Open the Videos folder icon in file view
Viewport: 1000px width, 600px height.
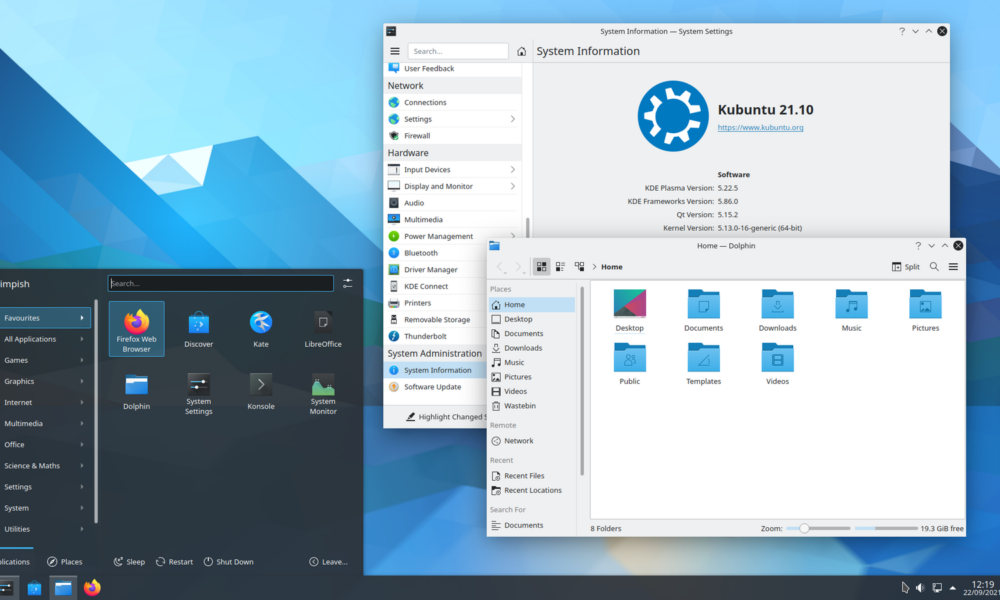pos(777,363)
